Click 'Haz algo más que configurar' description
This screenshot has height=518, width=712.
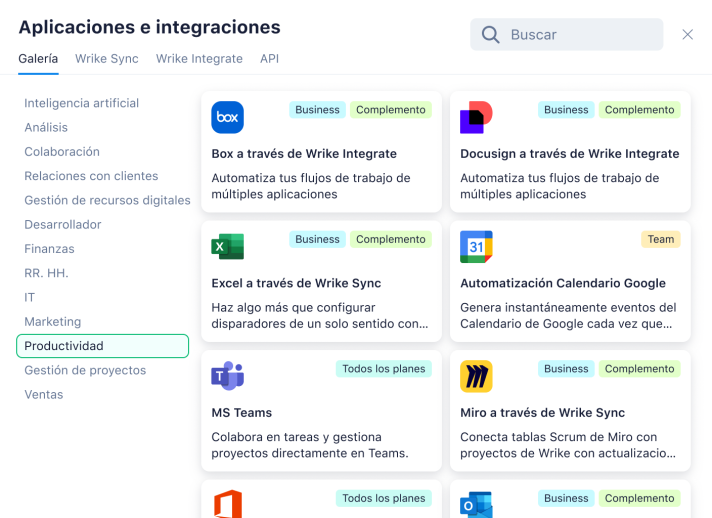320,316
